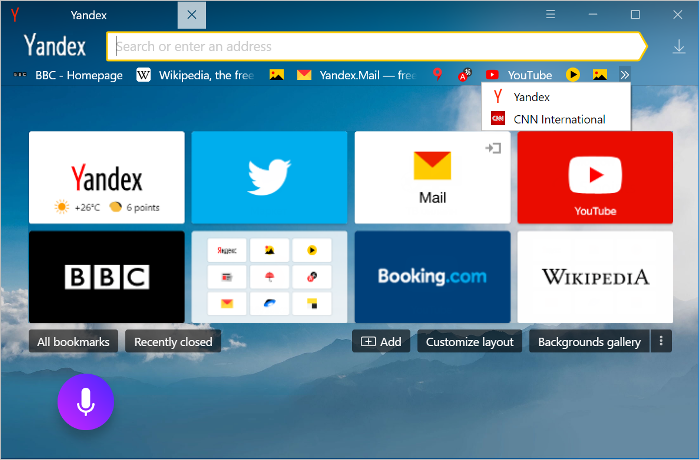Click the blue disk icon in folder tile
700x460 pixels.
(x=269, y=304)
